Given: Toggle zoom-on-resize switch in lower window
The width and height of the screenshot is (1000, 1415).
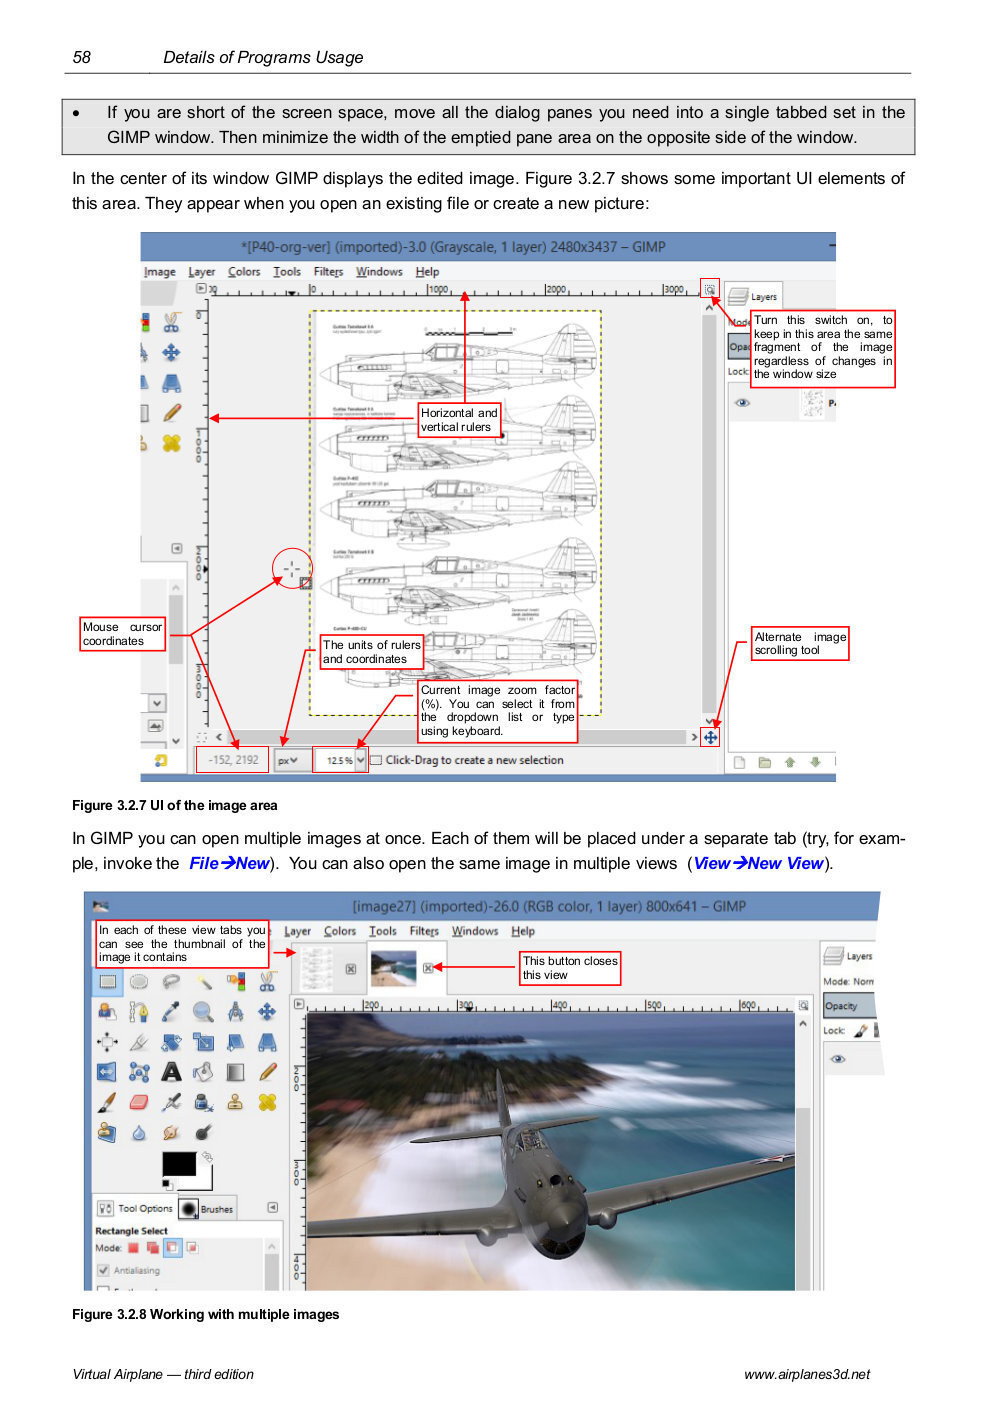Looking at the screenshot, I should click(803, 1005).
